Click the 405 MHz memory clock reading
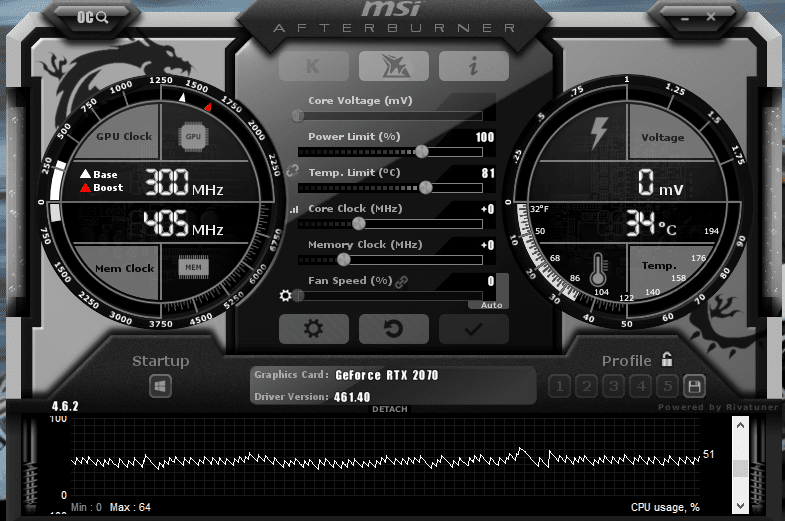Image resolution: width=785 pixels, height=521 pixels. coord(183,223)
